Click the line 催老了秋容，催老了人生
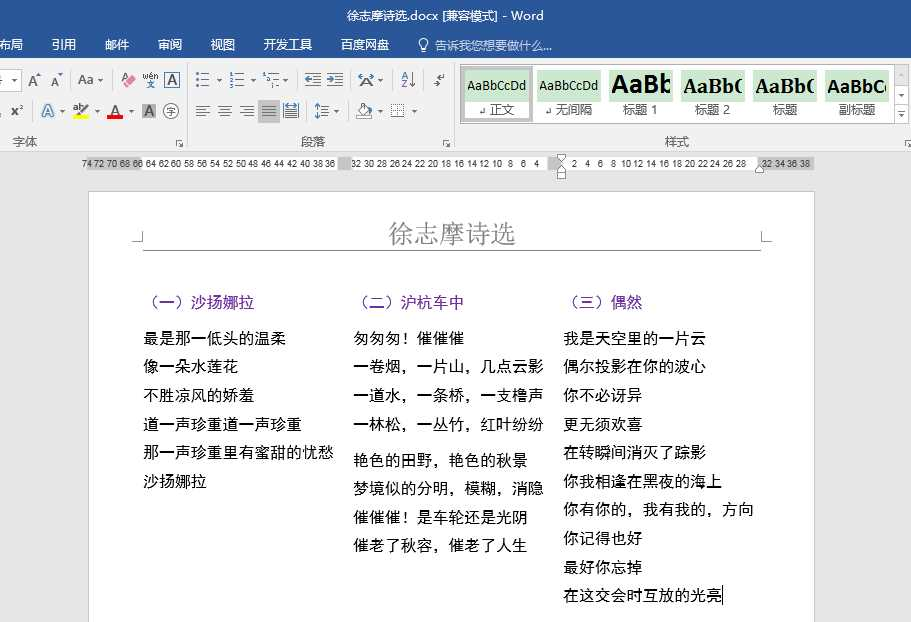The width and height of the screenshot is (911, 622). tap(440, 545)
